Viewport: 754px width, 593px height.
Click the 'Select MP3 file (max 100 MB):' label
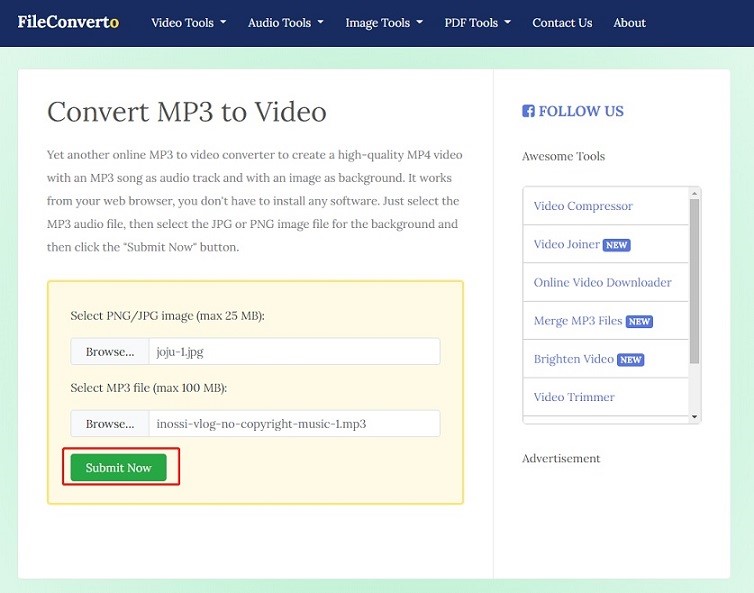[149, 388]
